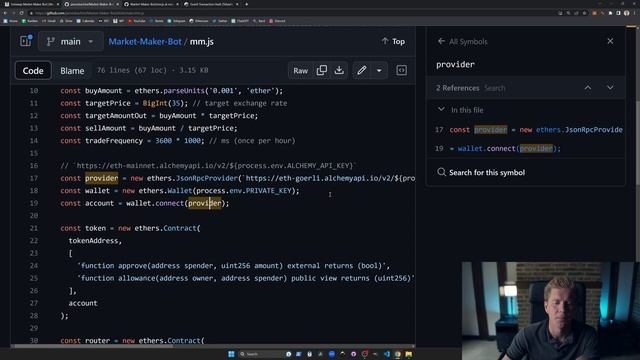Screen dimensions: 640x360
Task: Reload the page in browser
Action: (22, 13)
